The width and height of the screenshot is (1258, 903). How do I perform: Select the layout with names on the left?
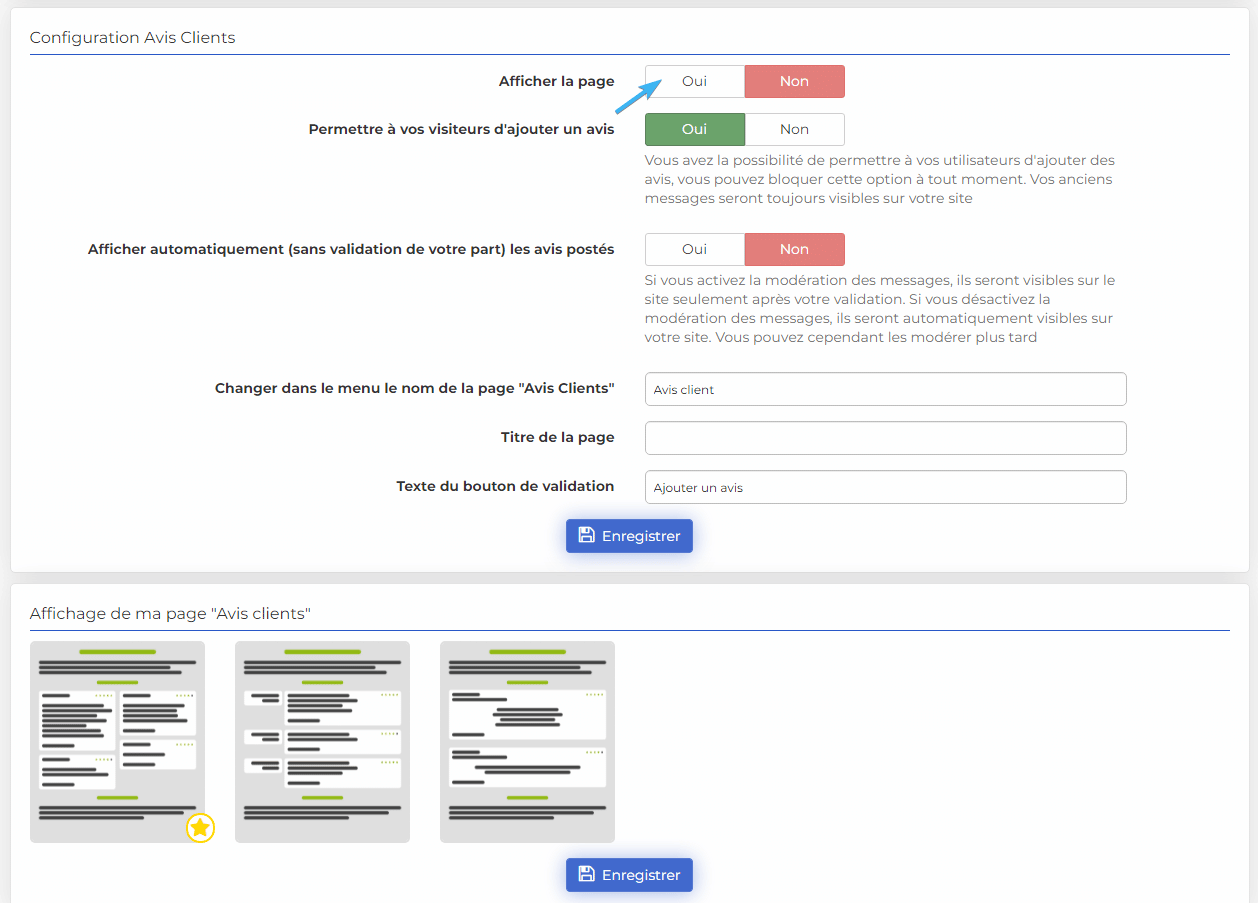click(322, 742)
